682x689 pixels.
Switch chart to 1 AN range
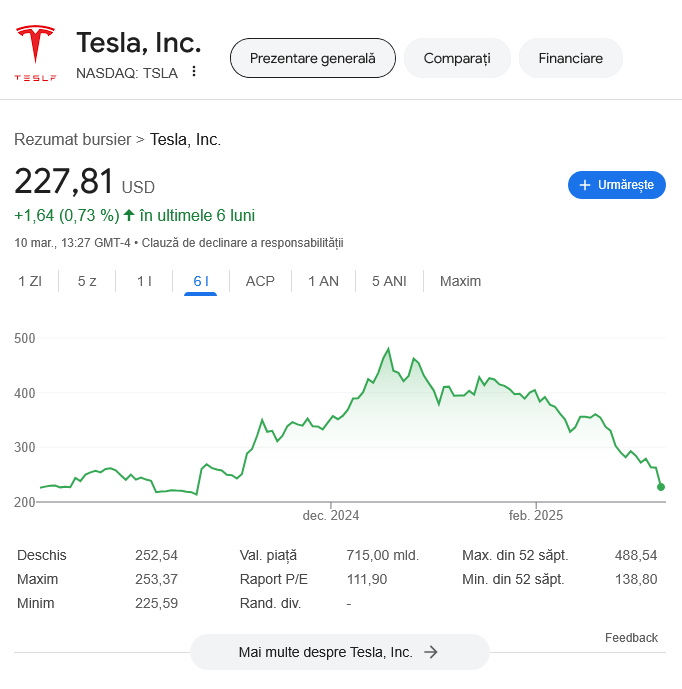click(x=323, y=281)
